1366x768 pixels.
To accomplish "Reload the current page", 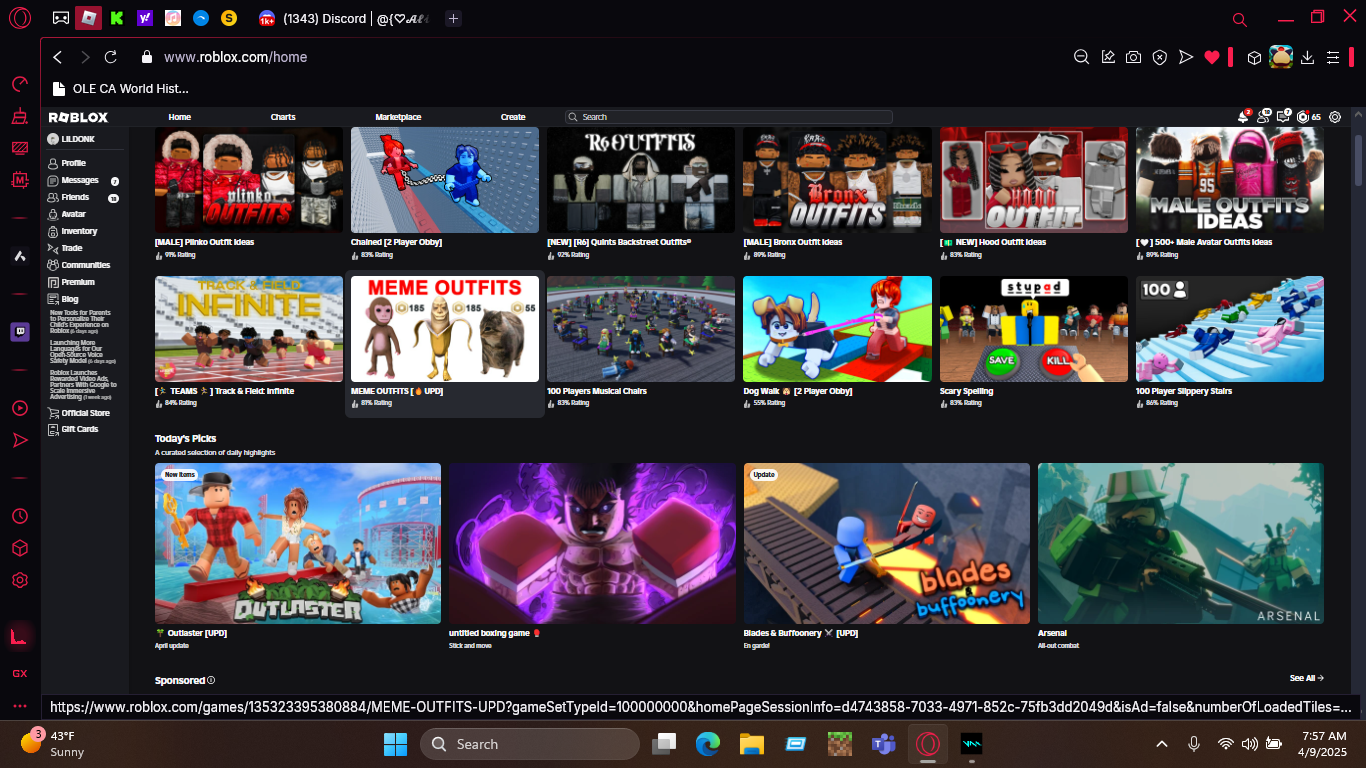I will (x=111, y=57).
